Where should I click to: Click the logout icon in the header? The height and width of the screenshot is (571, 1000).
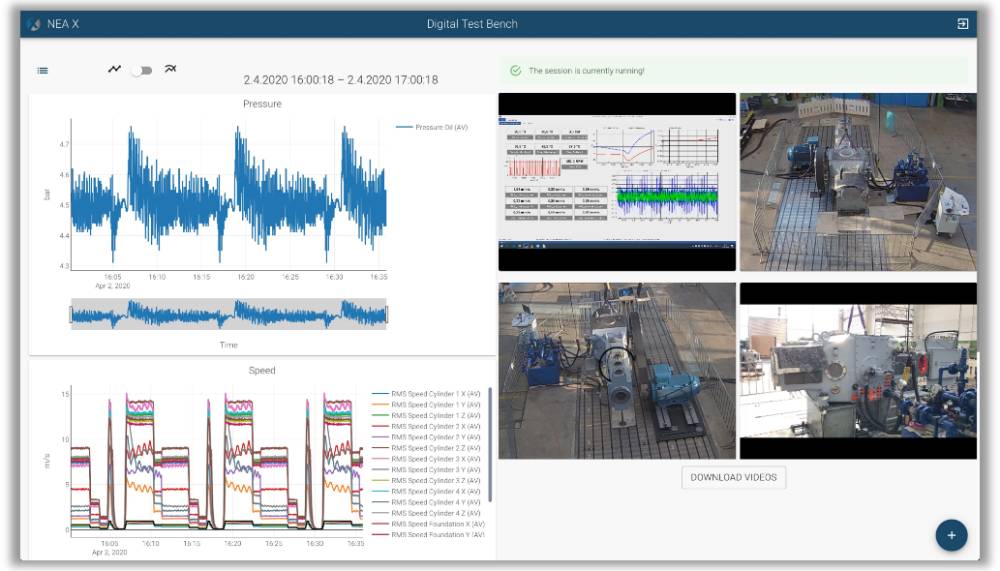click(x=963, y=24)
